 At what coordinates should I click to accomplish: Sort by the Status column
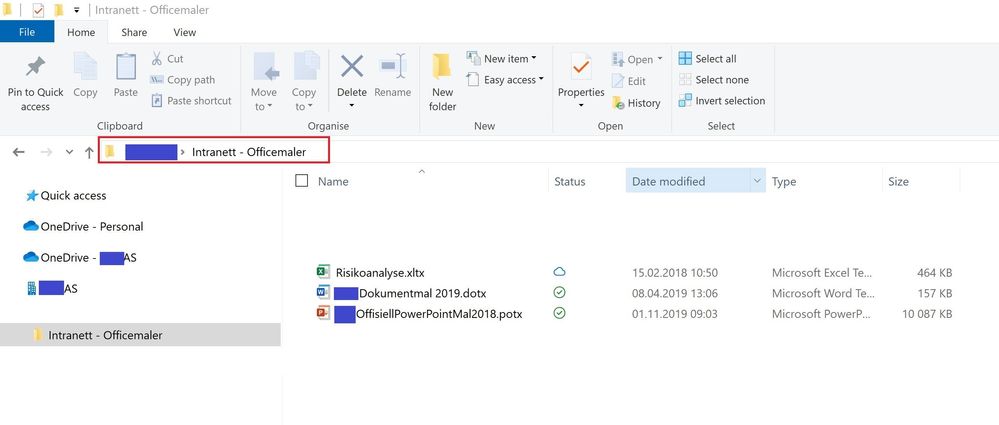click(x=570, y=182)
